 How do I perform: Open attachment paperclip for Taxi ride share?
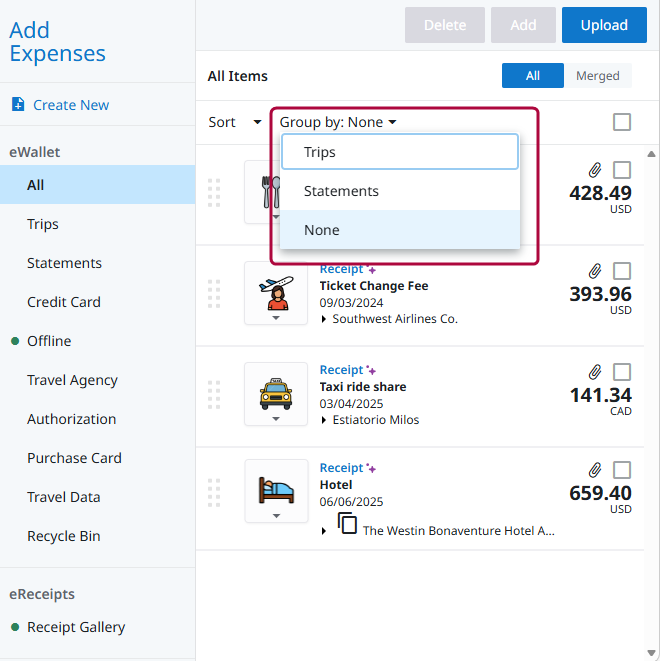point(595,372)
